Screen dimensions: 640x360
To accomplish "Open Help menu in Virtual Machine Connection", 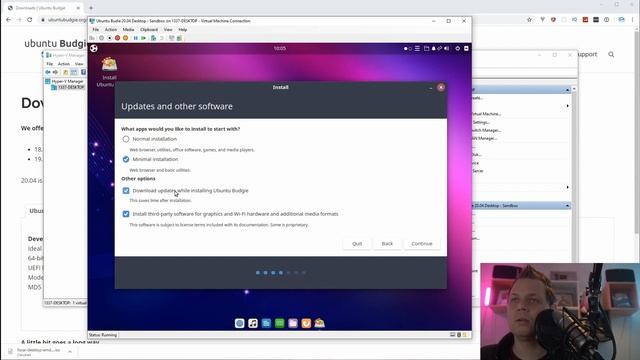I will pyautogui.click(x=182, y=30).
